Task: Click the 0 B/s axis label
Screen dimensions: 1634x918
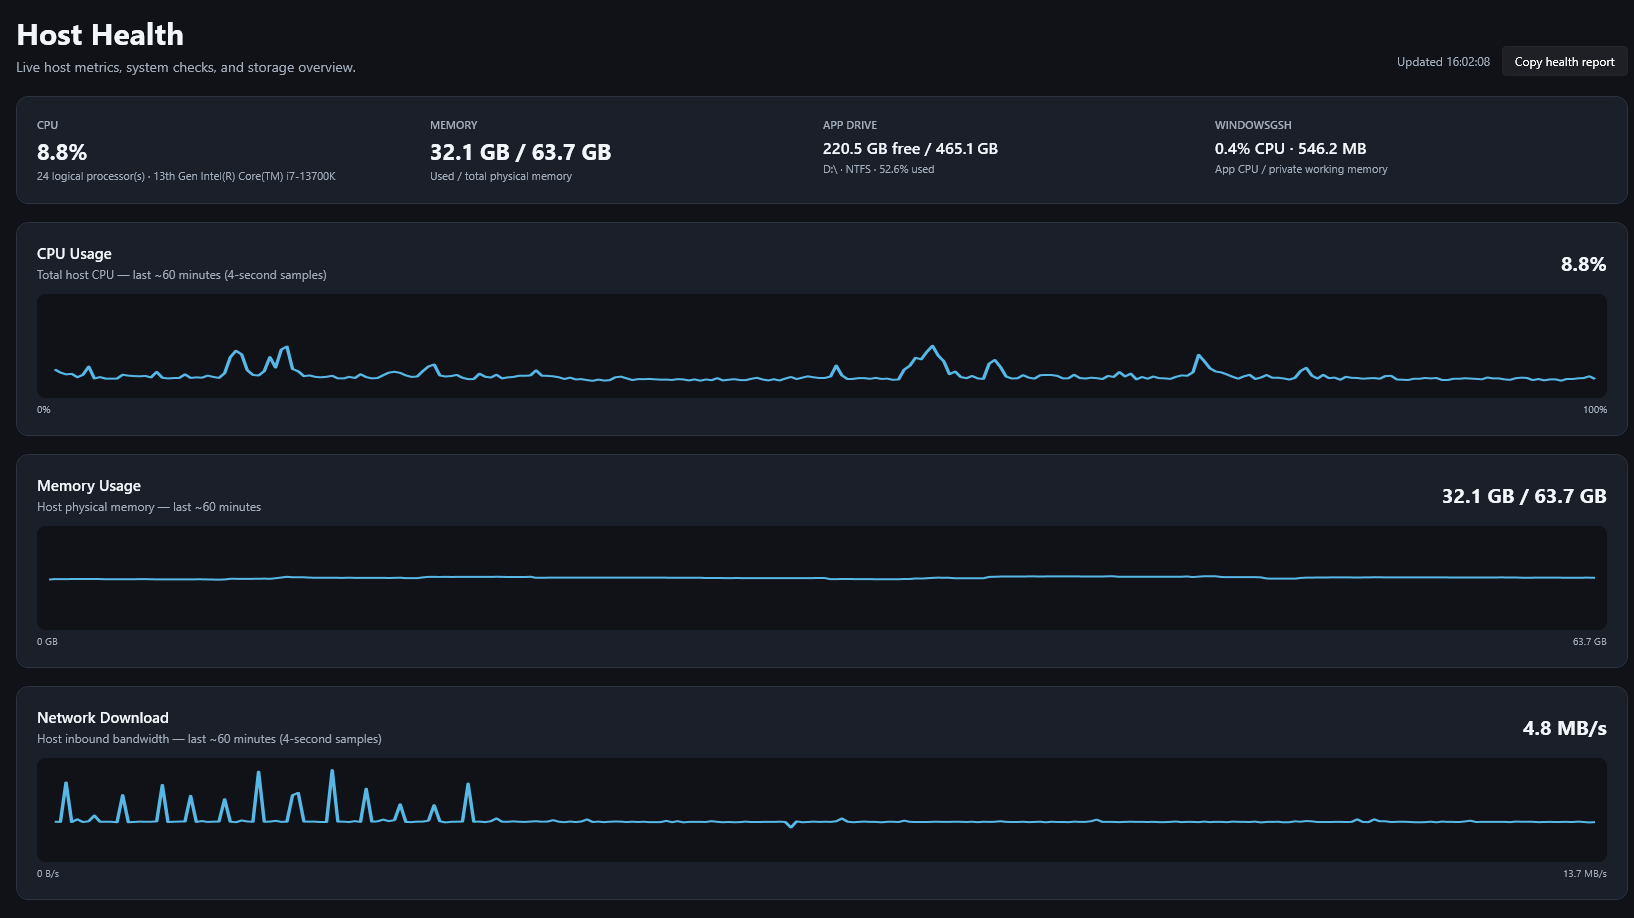Action: pos(48,874)
